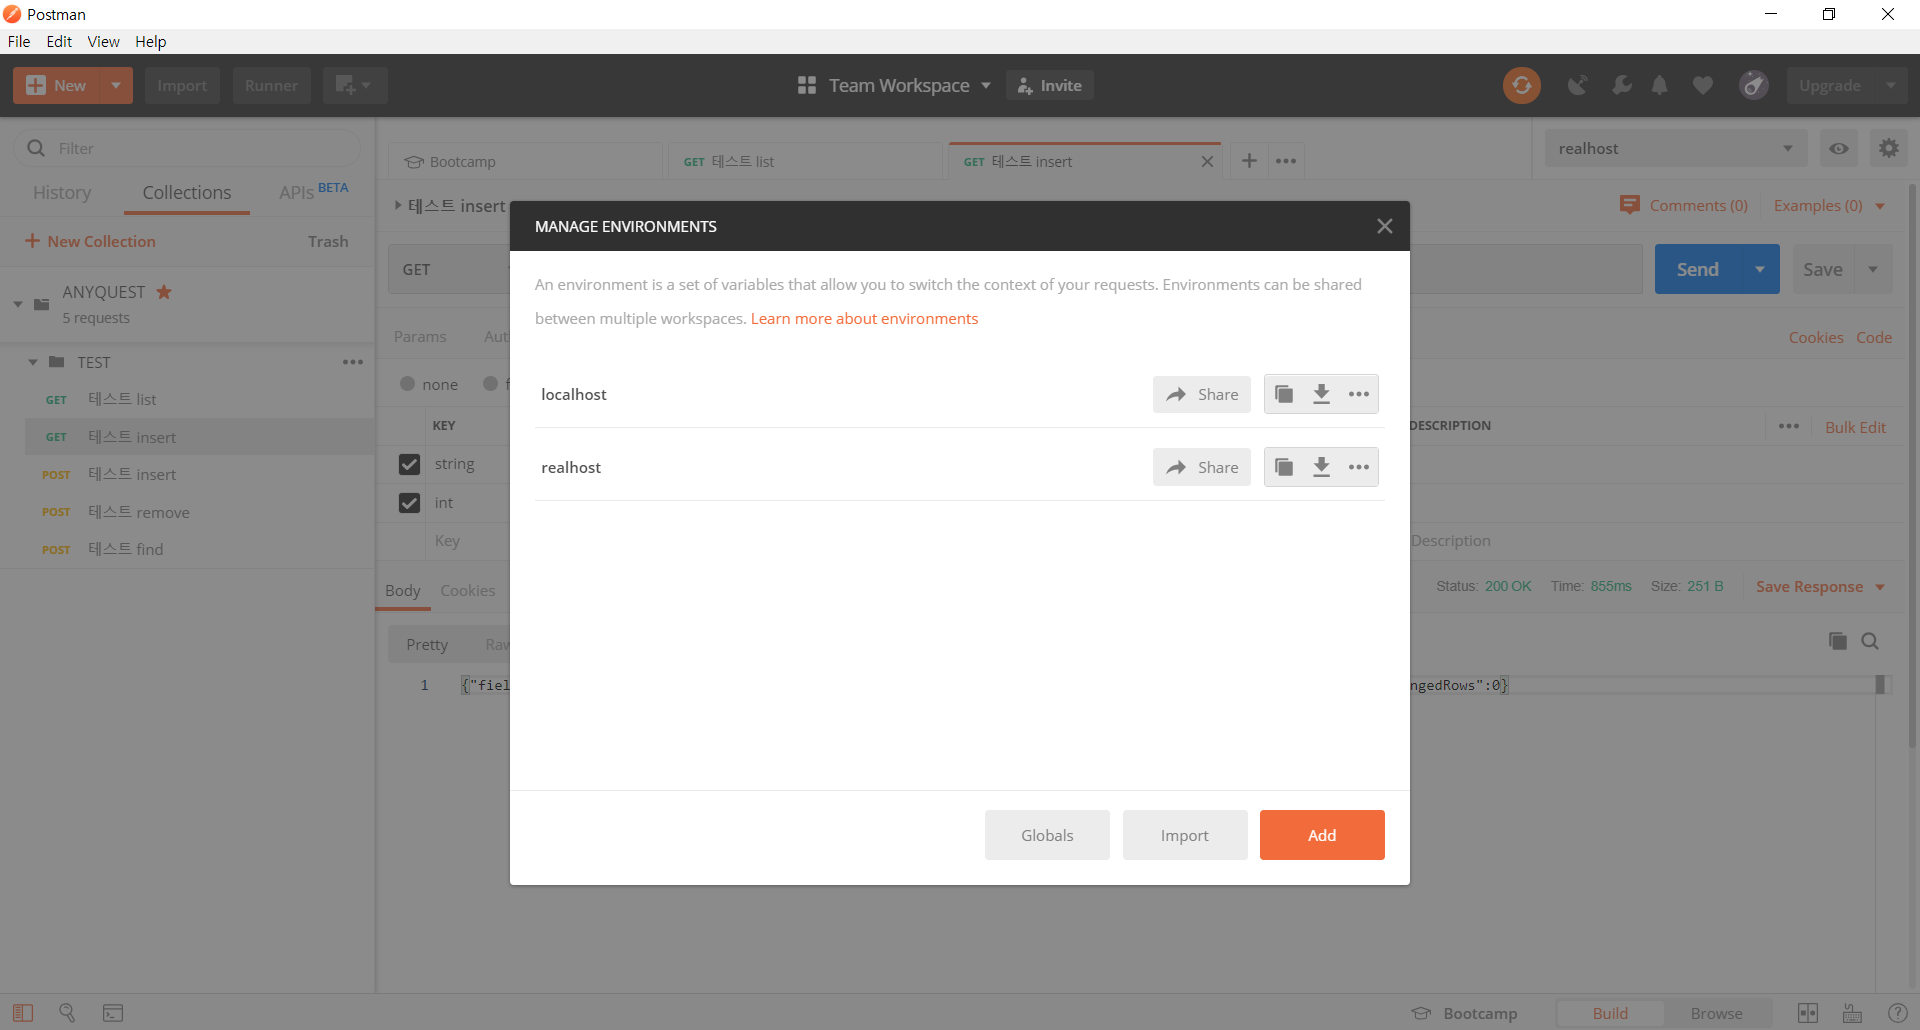
Task: Open realhost environment selector dropdown
Action: 1675,148
